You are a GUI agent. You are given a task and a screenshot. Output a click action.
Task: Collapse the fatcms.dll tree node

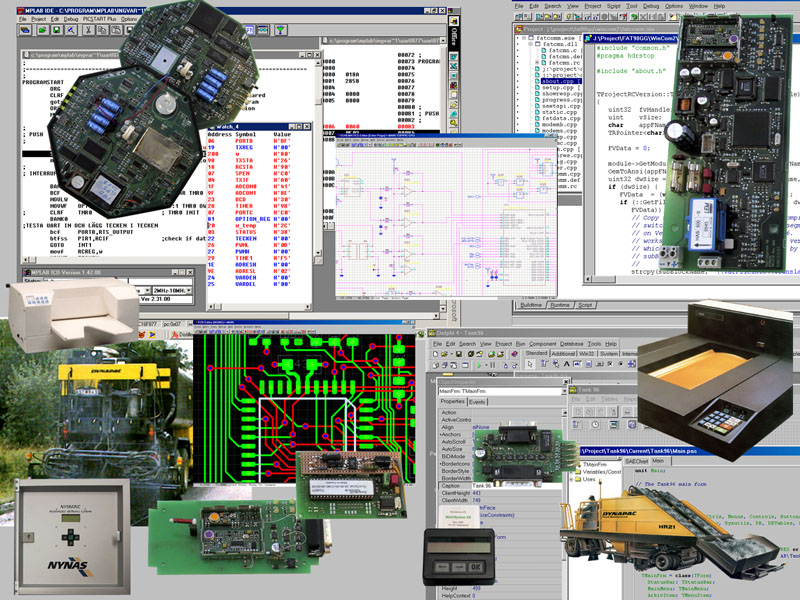pyautogui.click(x=531, y=44)
